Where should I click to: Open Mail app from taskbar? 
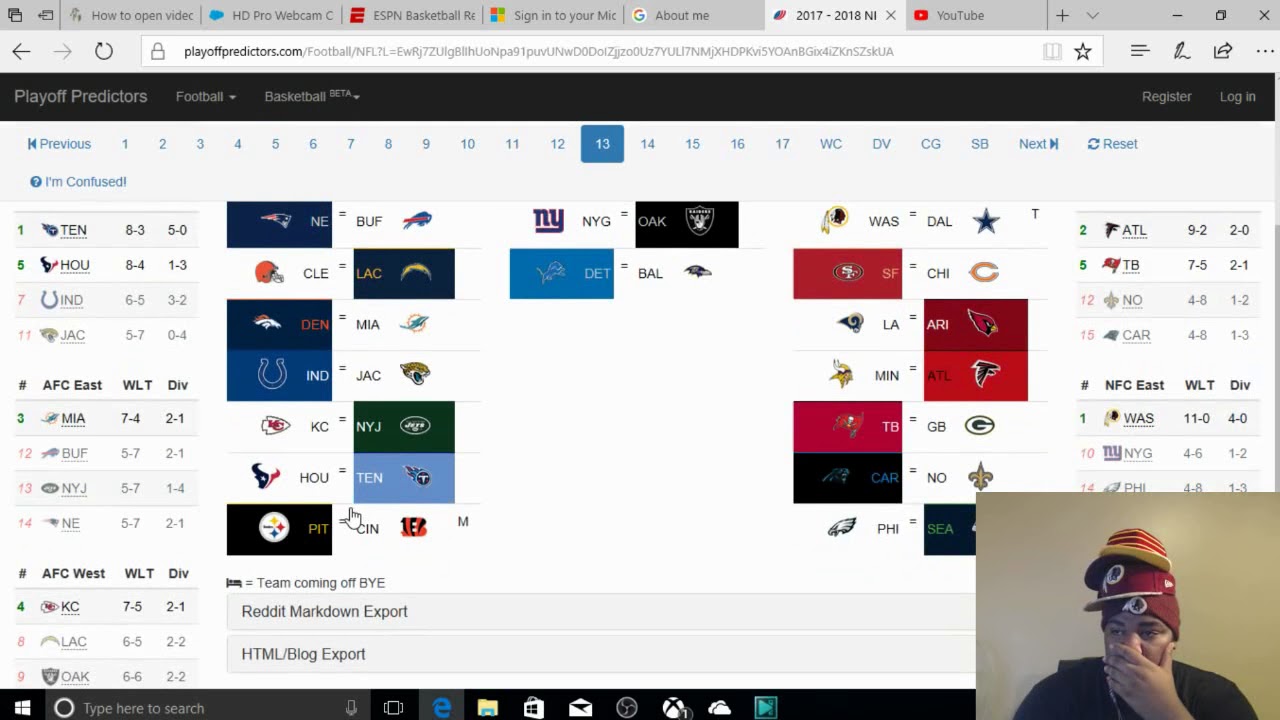(580, 708)
